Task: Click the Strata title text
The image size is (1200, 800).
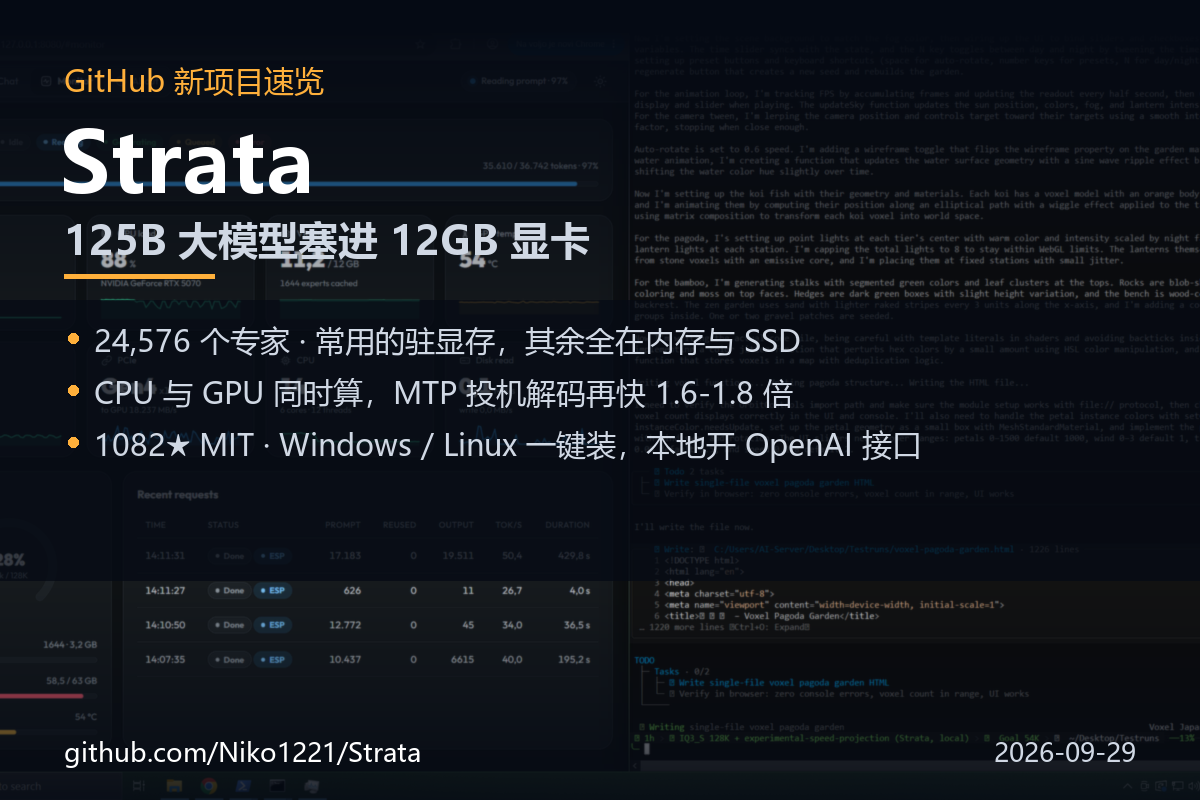Action: (x=187, y=160)
